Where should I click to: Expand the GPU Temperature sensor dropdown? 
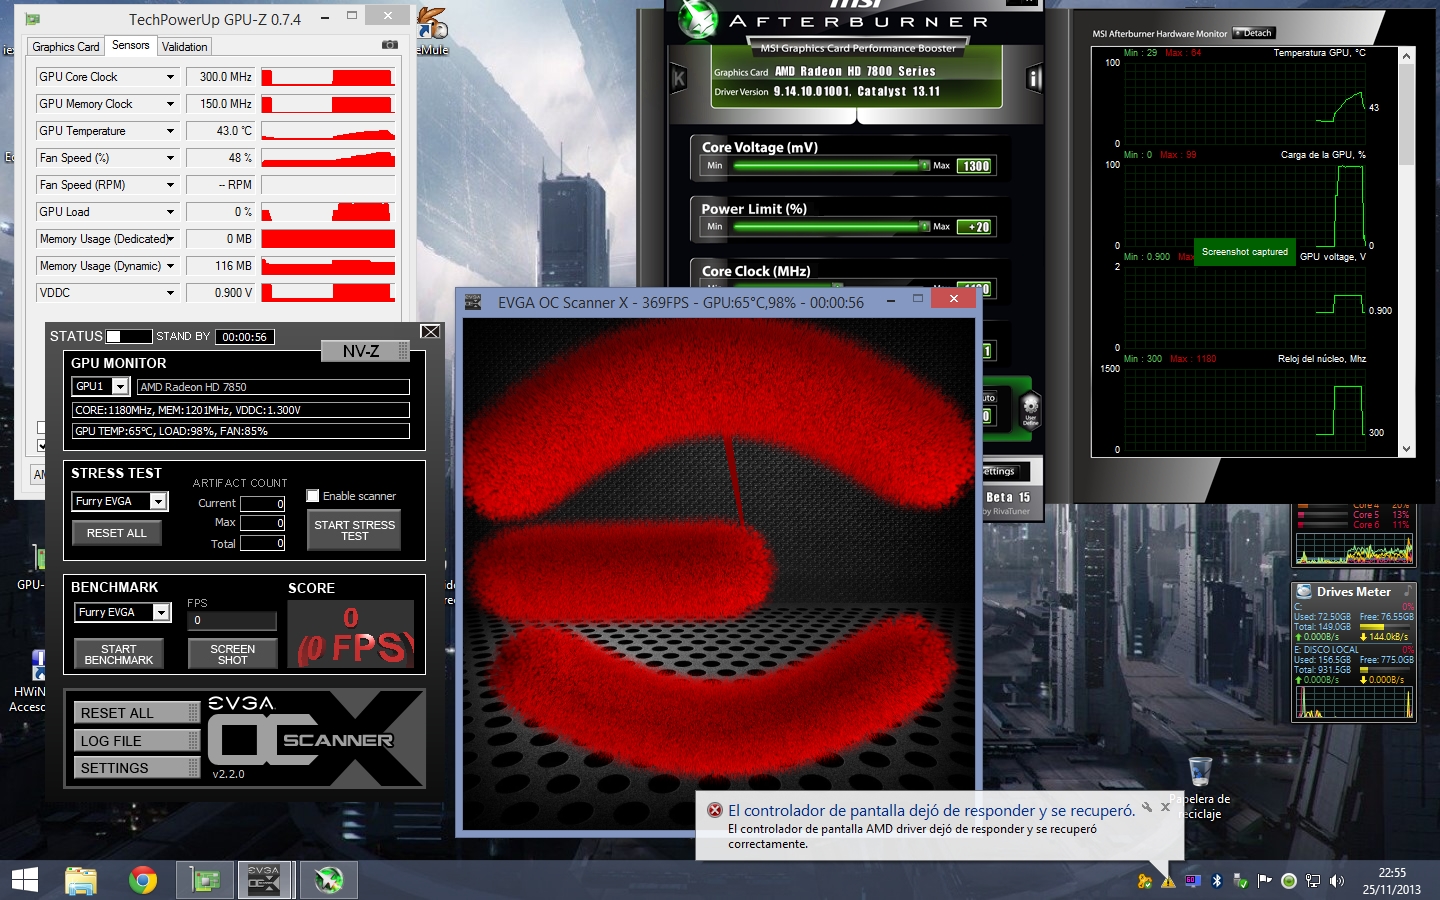(170, 131)
